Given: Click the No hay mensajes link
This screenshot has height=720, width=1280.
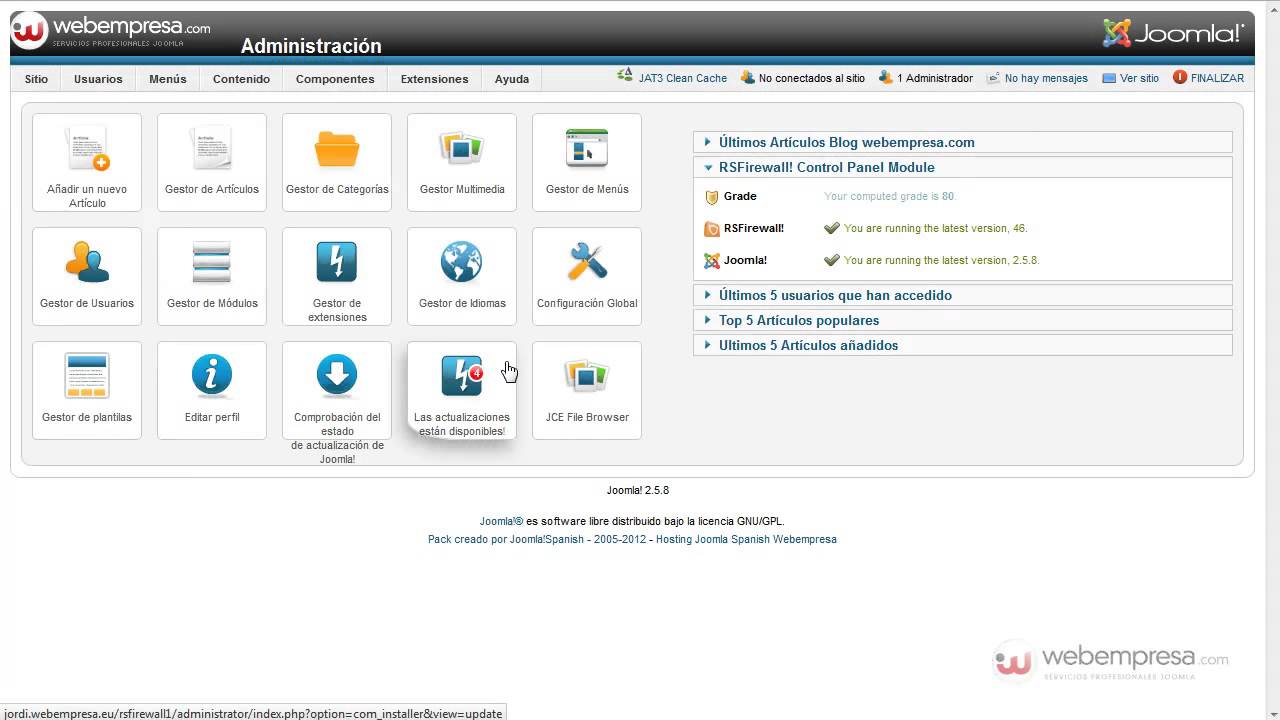Looking at the screenshot, I should point(1046,78).
